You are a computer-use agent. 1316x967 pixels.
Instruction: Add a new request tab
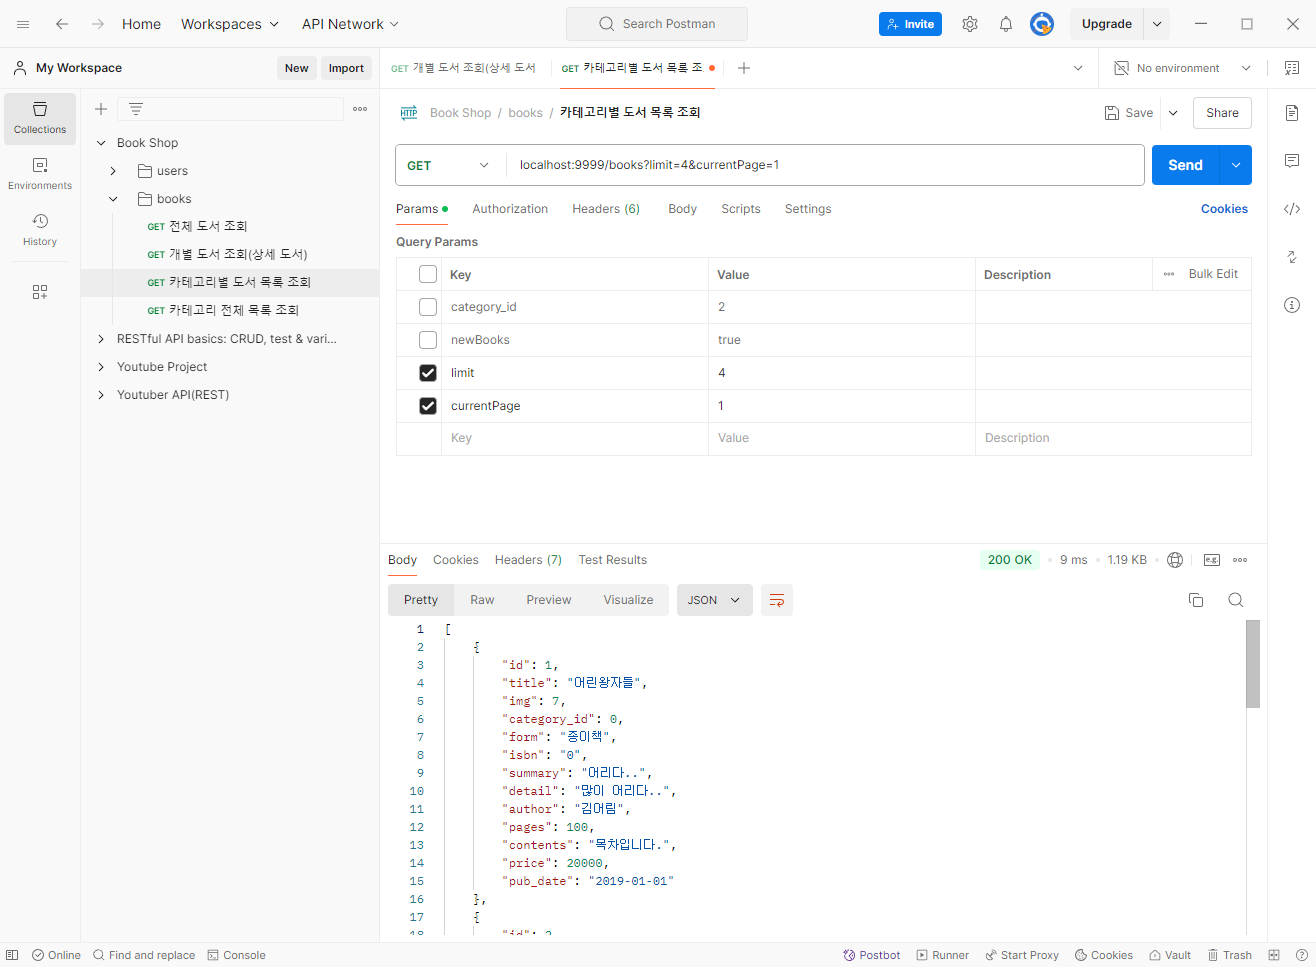pyautogui.click(x=744, y=68)
